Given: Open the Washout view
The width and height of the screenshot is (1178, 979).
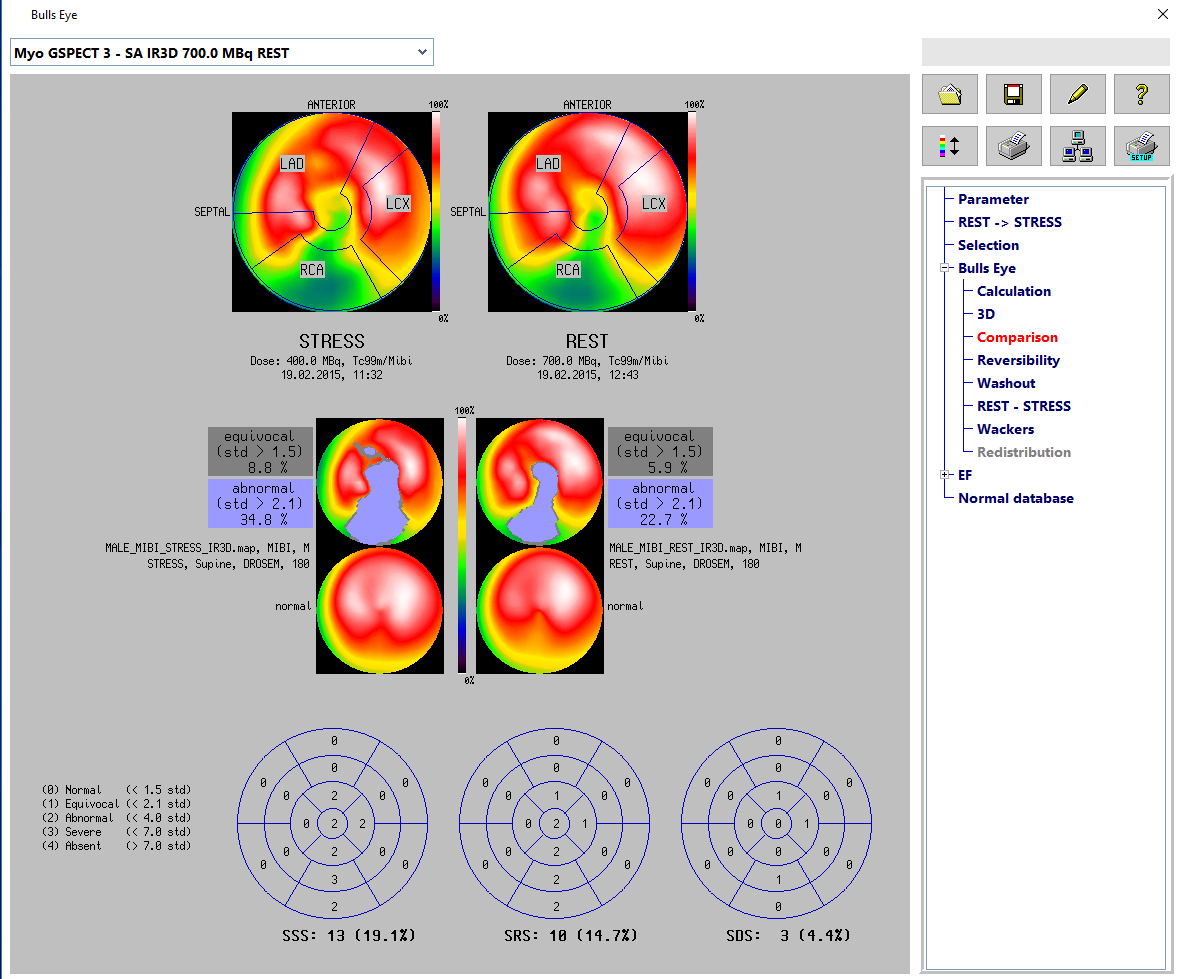Looking at the screenshot, I should click(x=1006, y=383).
